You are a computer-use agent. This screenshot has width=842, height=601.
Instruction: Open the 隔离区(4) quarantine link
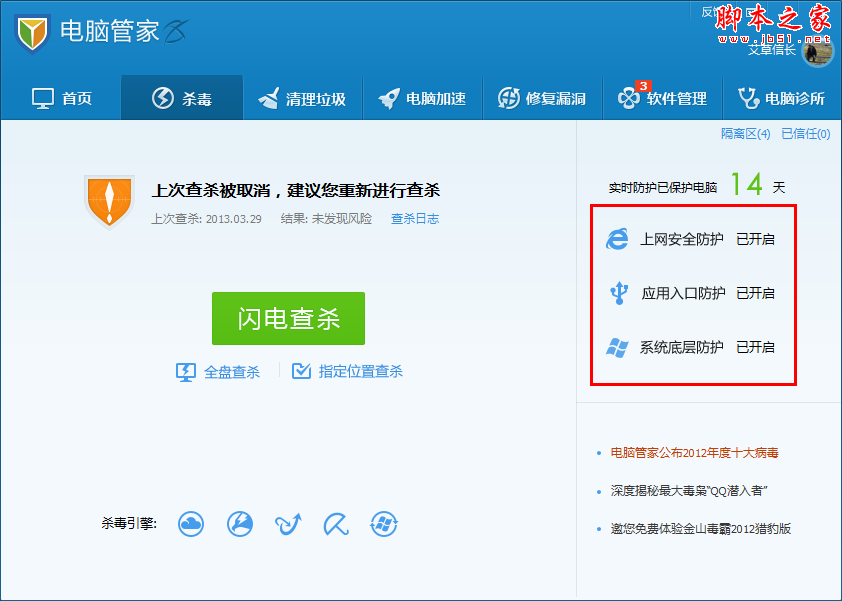(745, 134)
